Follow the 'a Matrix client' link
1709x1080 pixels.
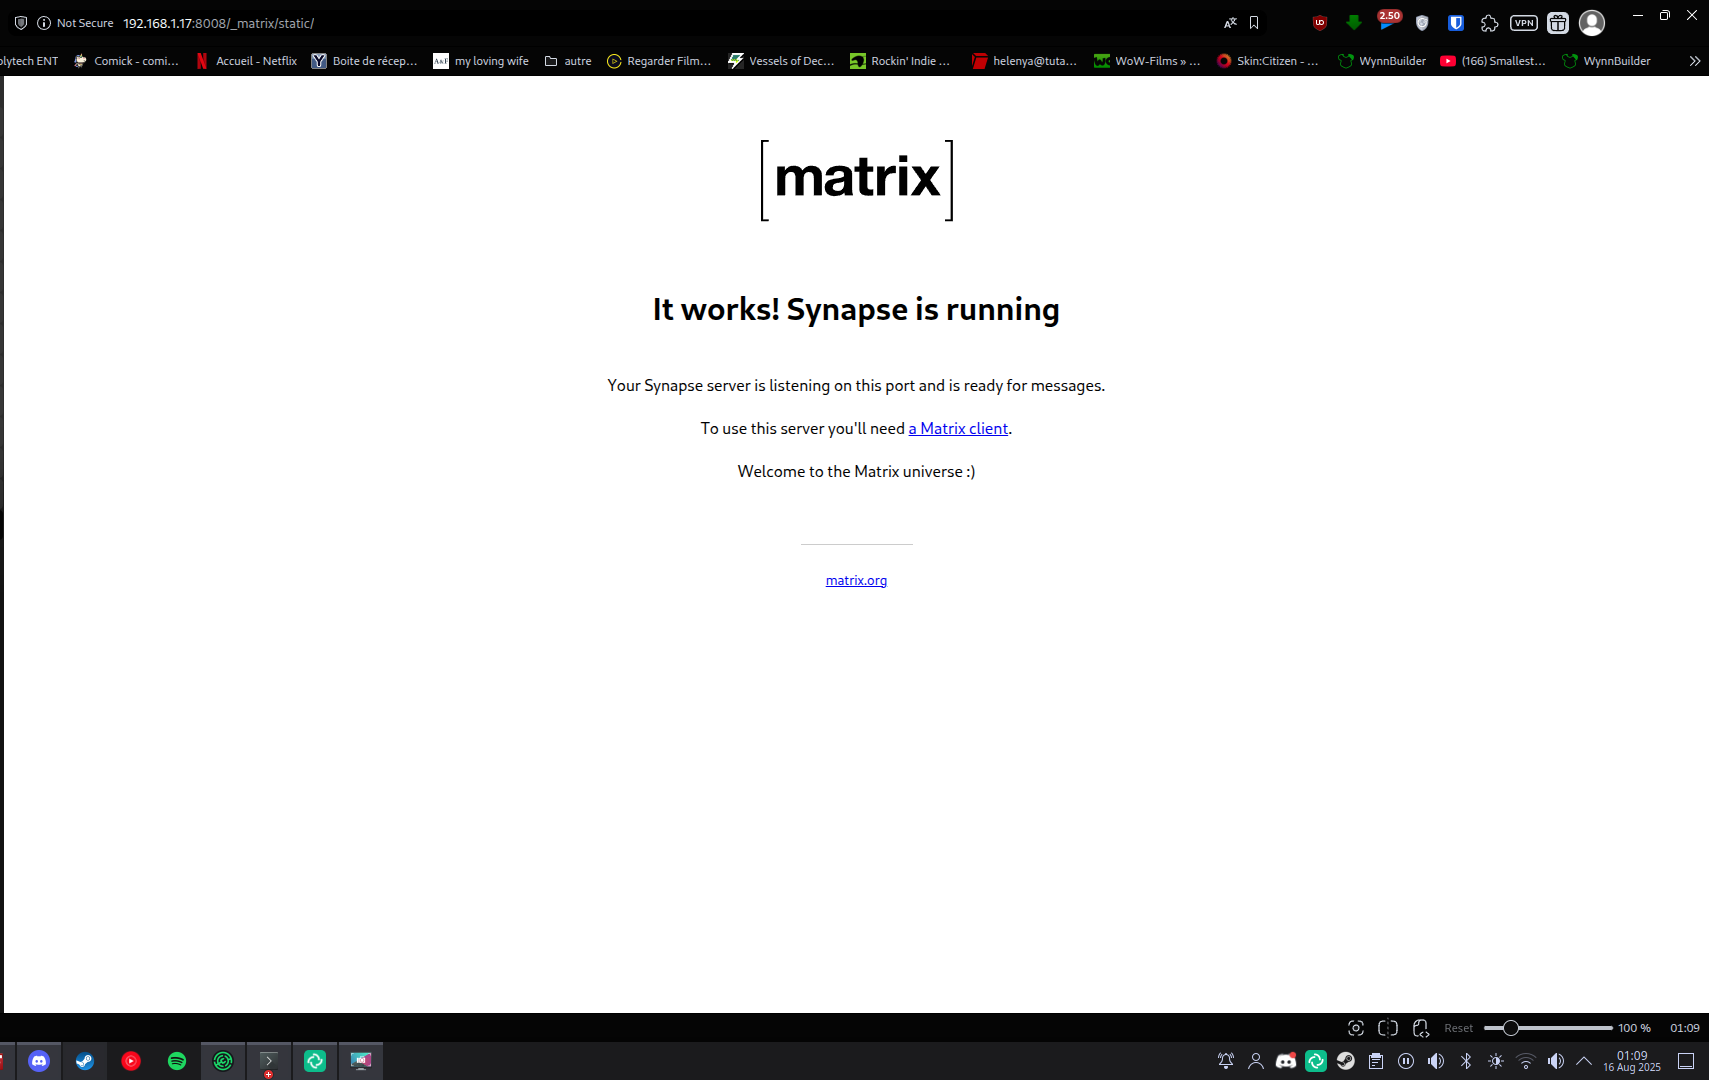pyautogui.click(x=958, y=428)
